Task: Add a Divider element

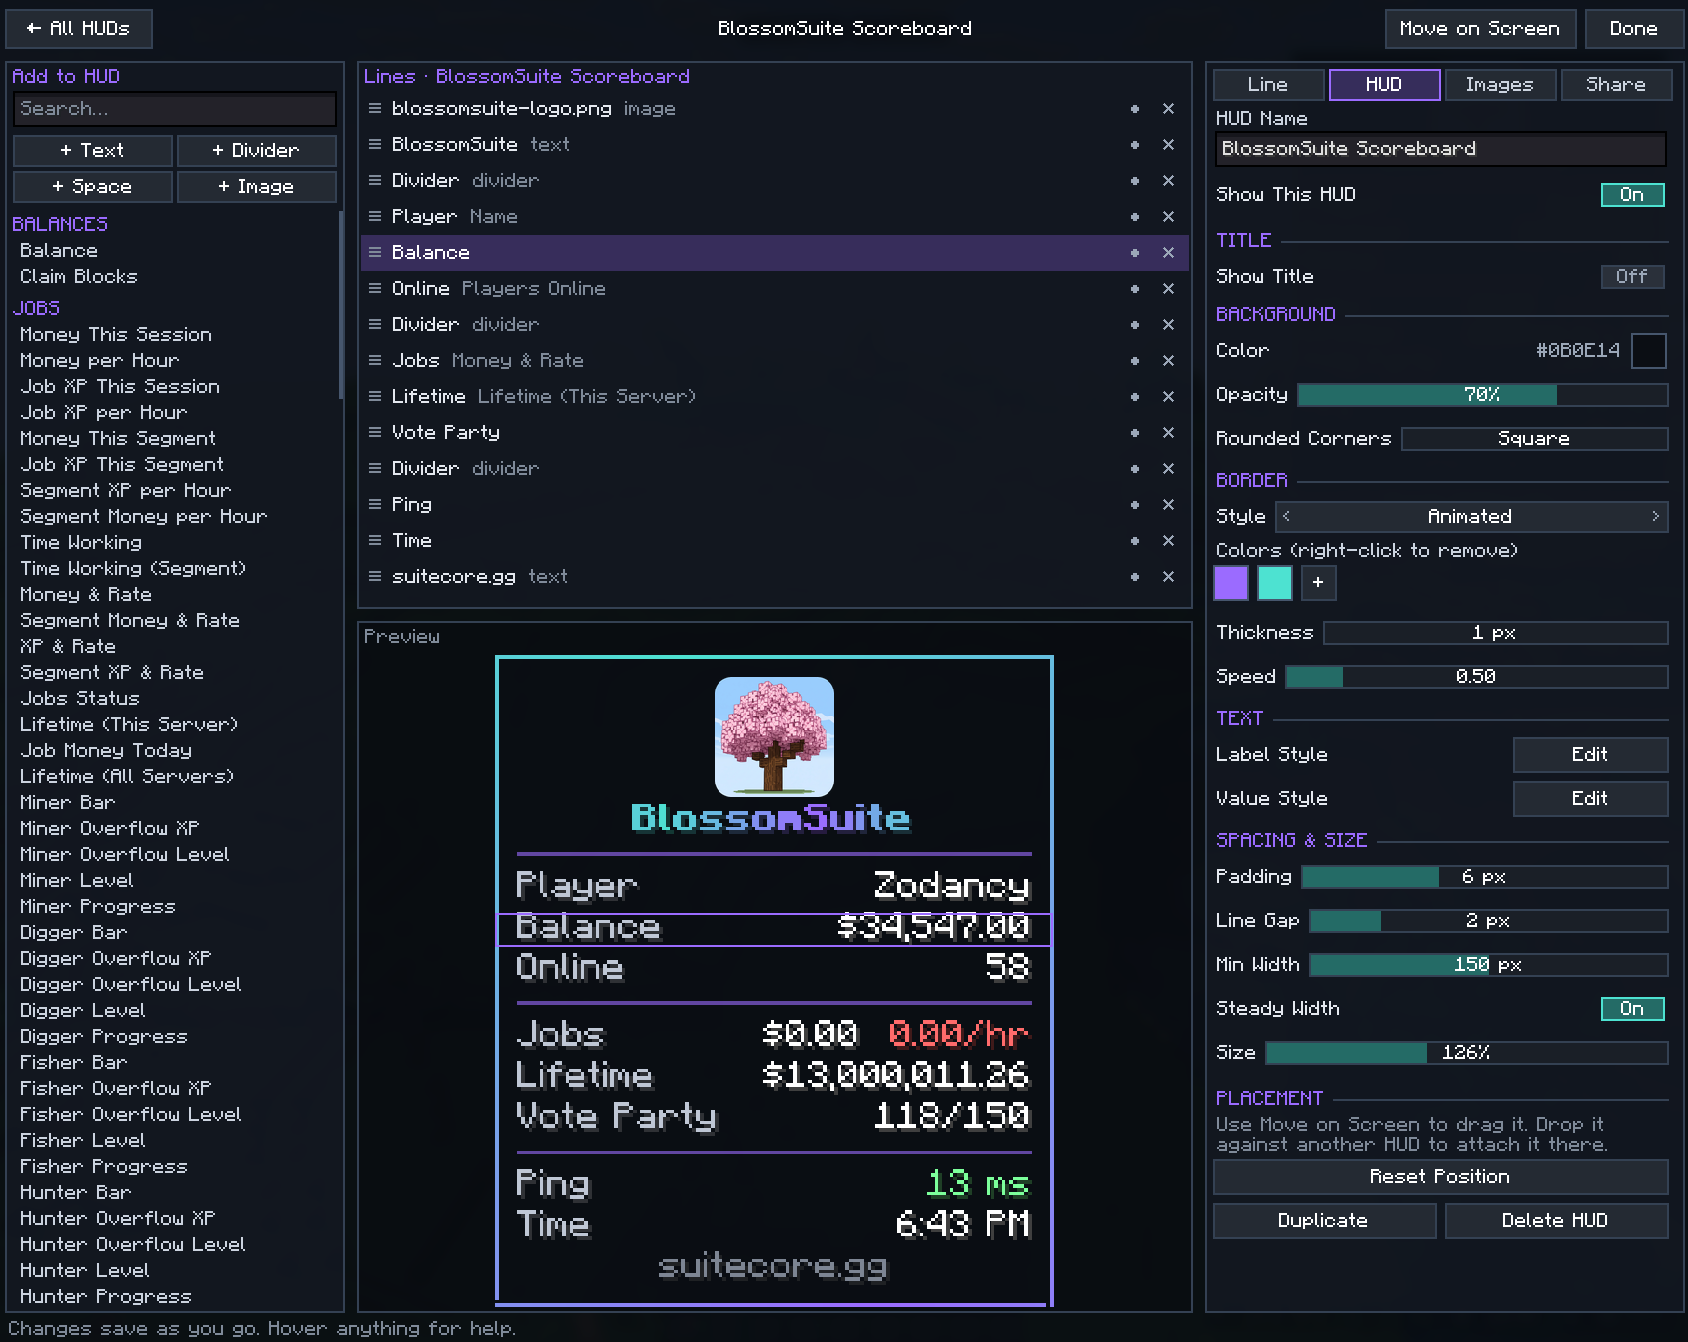Action: pyautogui.click(x=256, y=151)
